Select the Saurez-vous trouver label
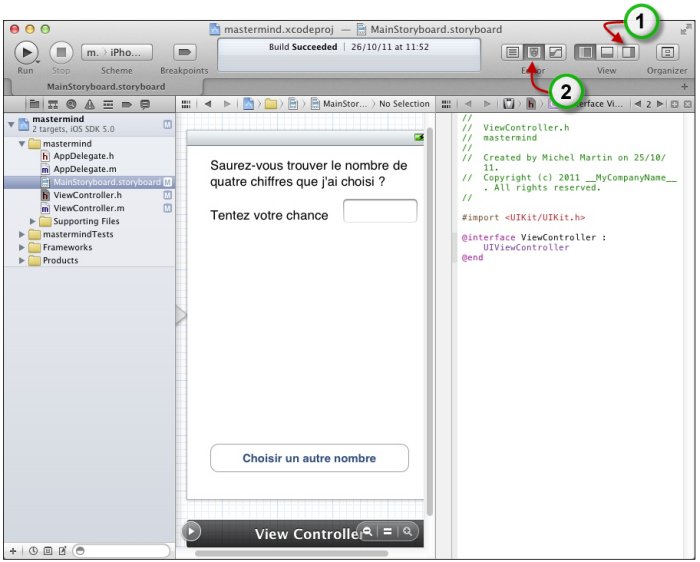700x562 pixels. 309,174
